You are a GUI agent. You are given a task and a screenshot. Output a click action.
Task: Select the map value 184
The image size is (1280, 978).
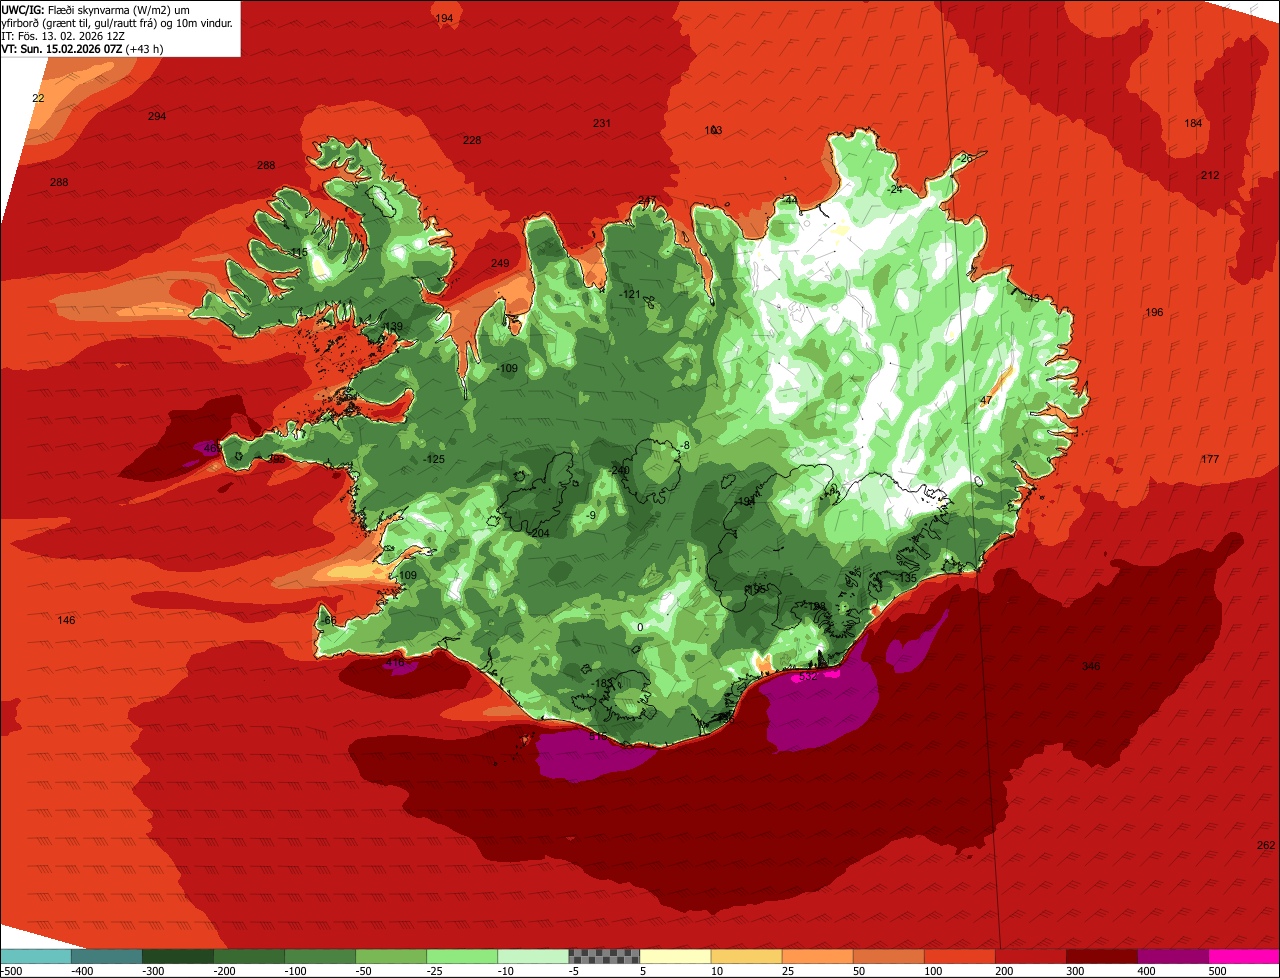coord(1193,123)
